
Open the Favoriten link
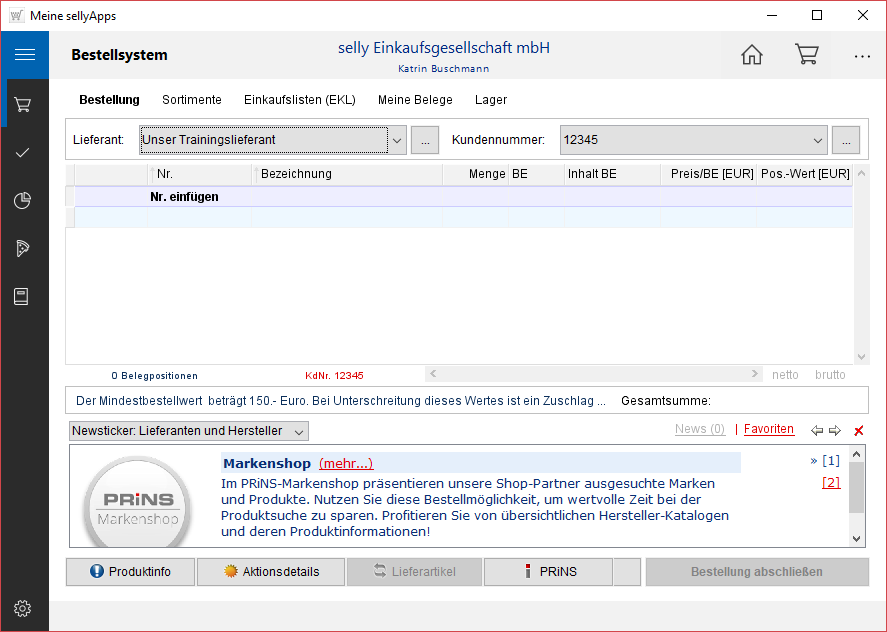coord(768,429)
